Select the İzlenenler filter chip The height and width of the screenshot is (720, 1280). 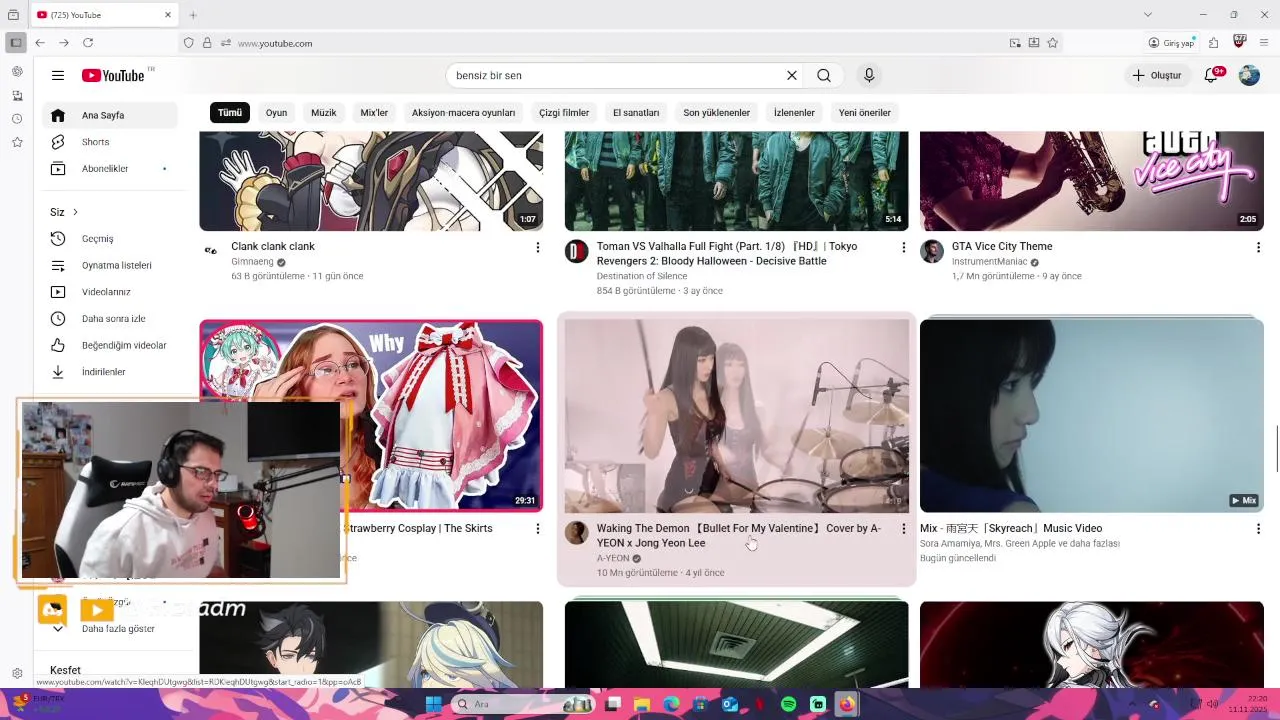coord(794,113)
